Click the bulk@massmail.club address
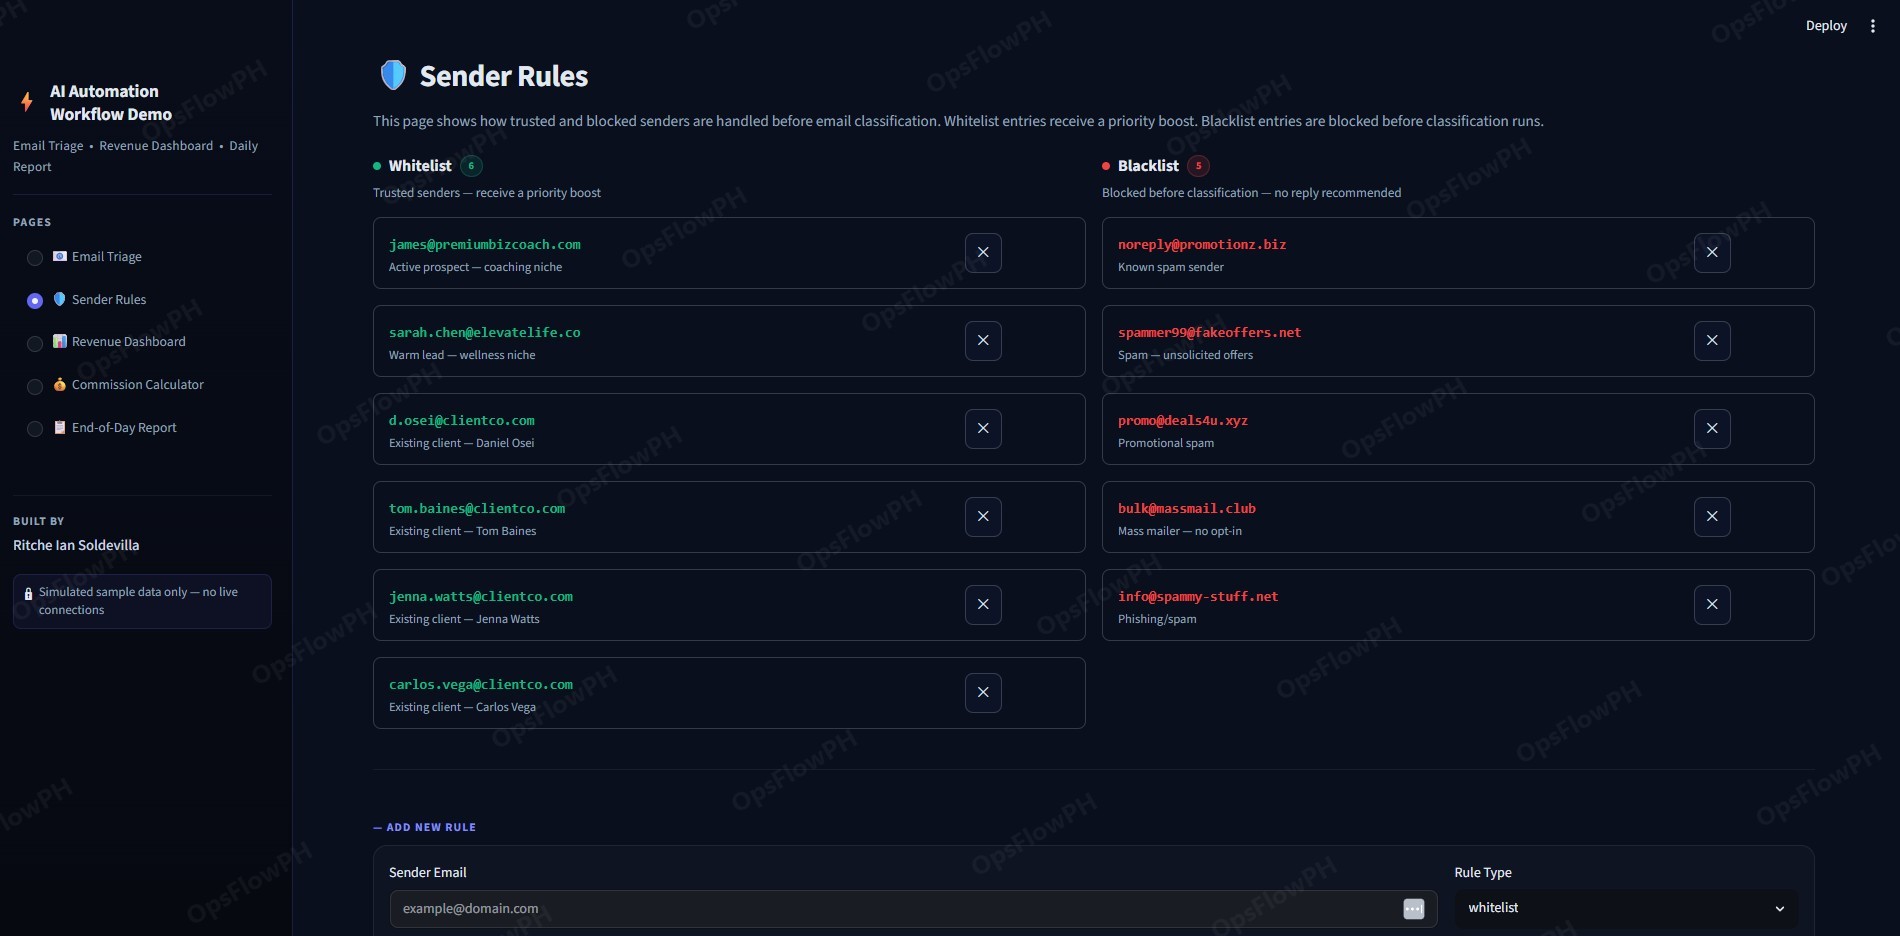Viewport: 1900px width, 936px height. tap(1187, 508)
